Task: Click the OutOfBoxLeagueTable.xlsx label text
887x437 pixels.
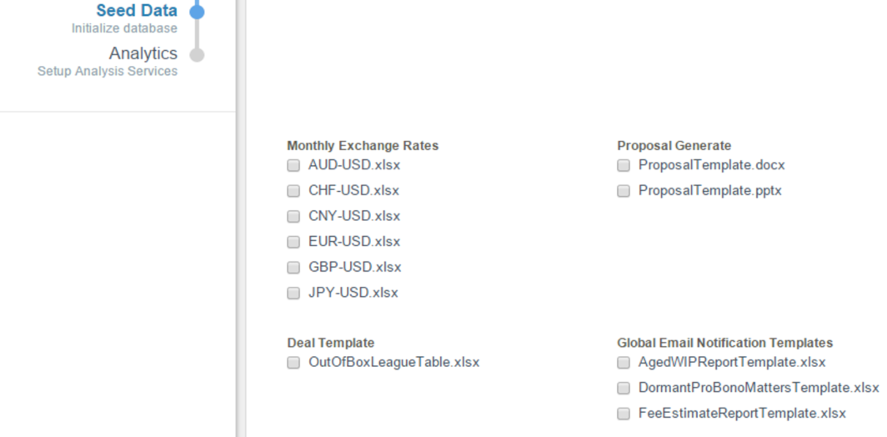Action: [393, 362]
